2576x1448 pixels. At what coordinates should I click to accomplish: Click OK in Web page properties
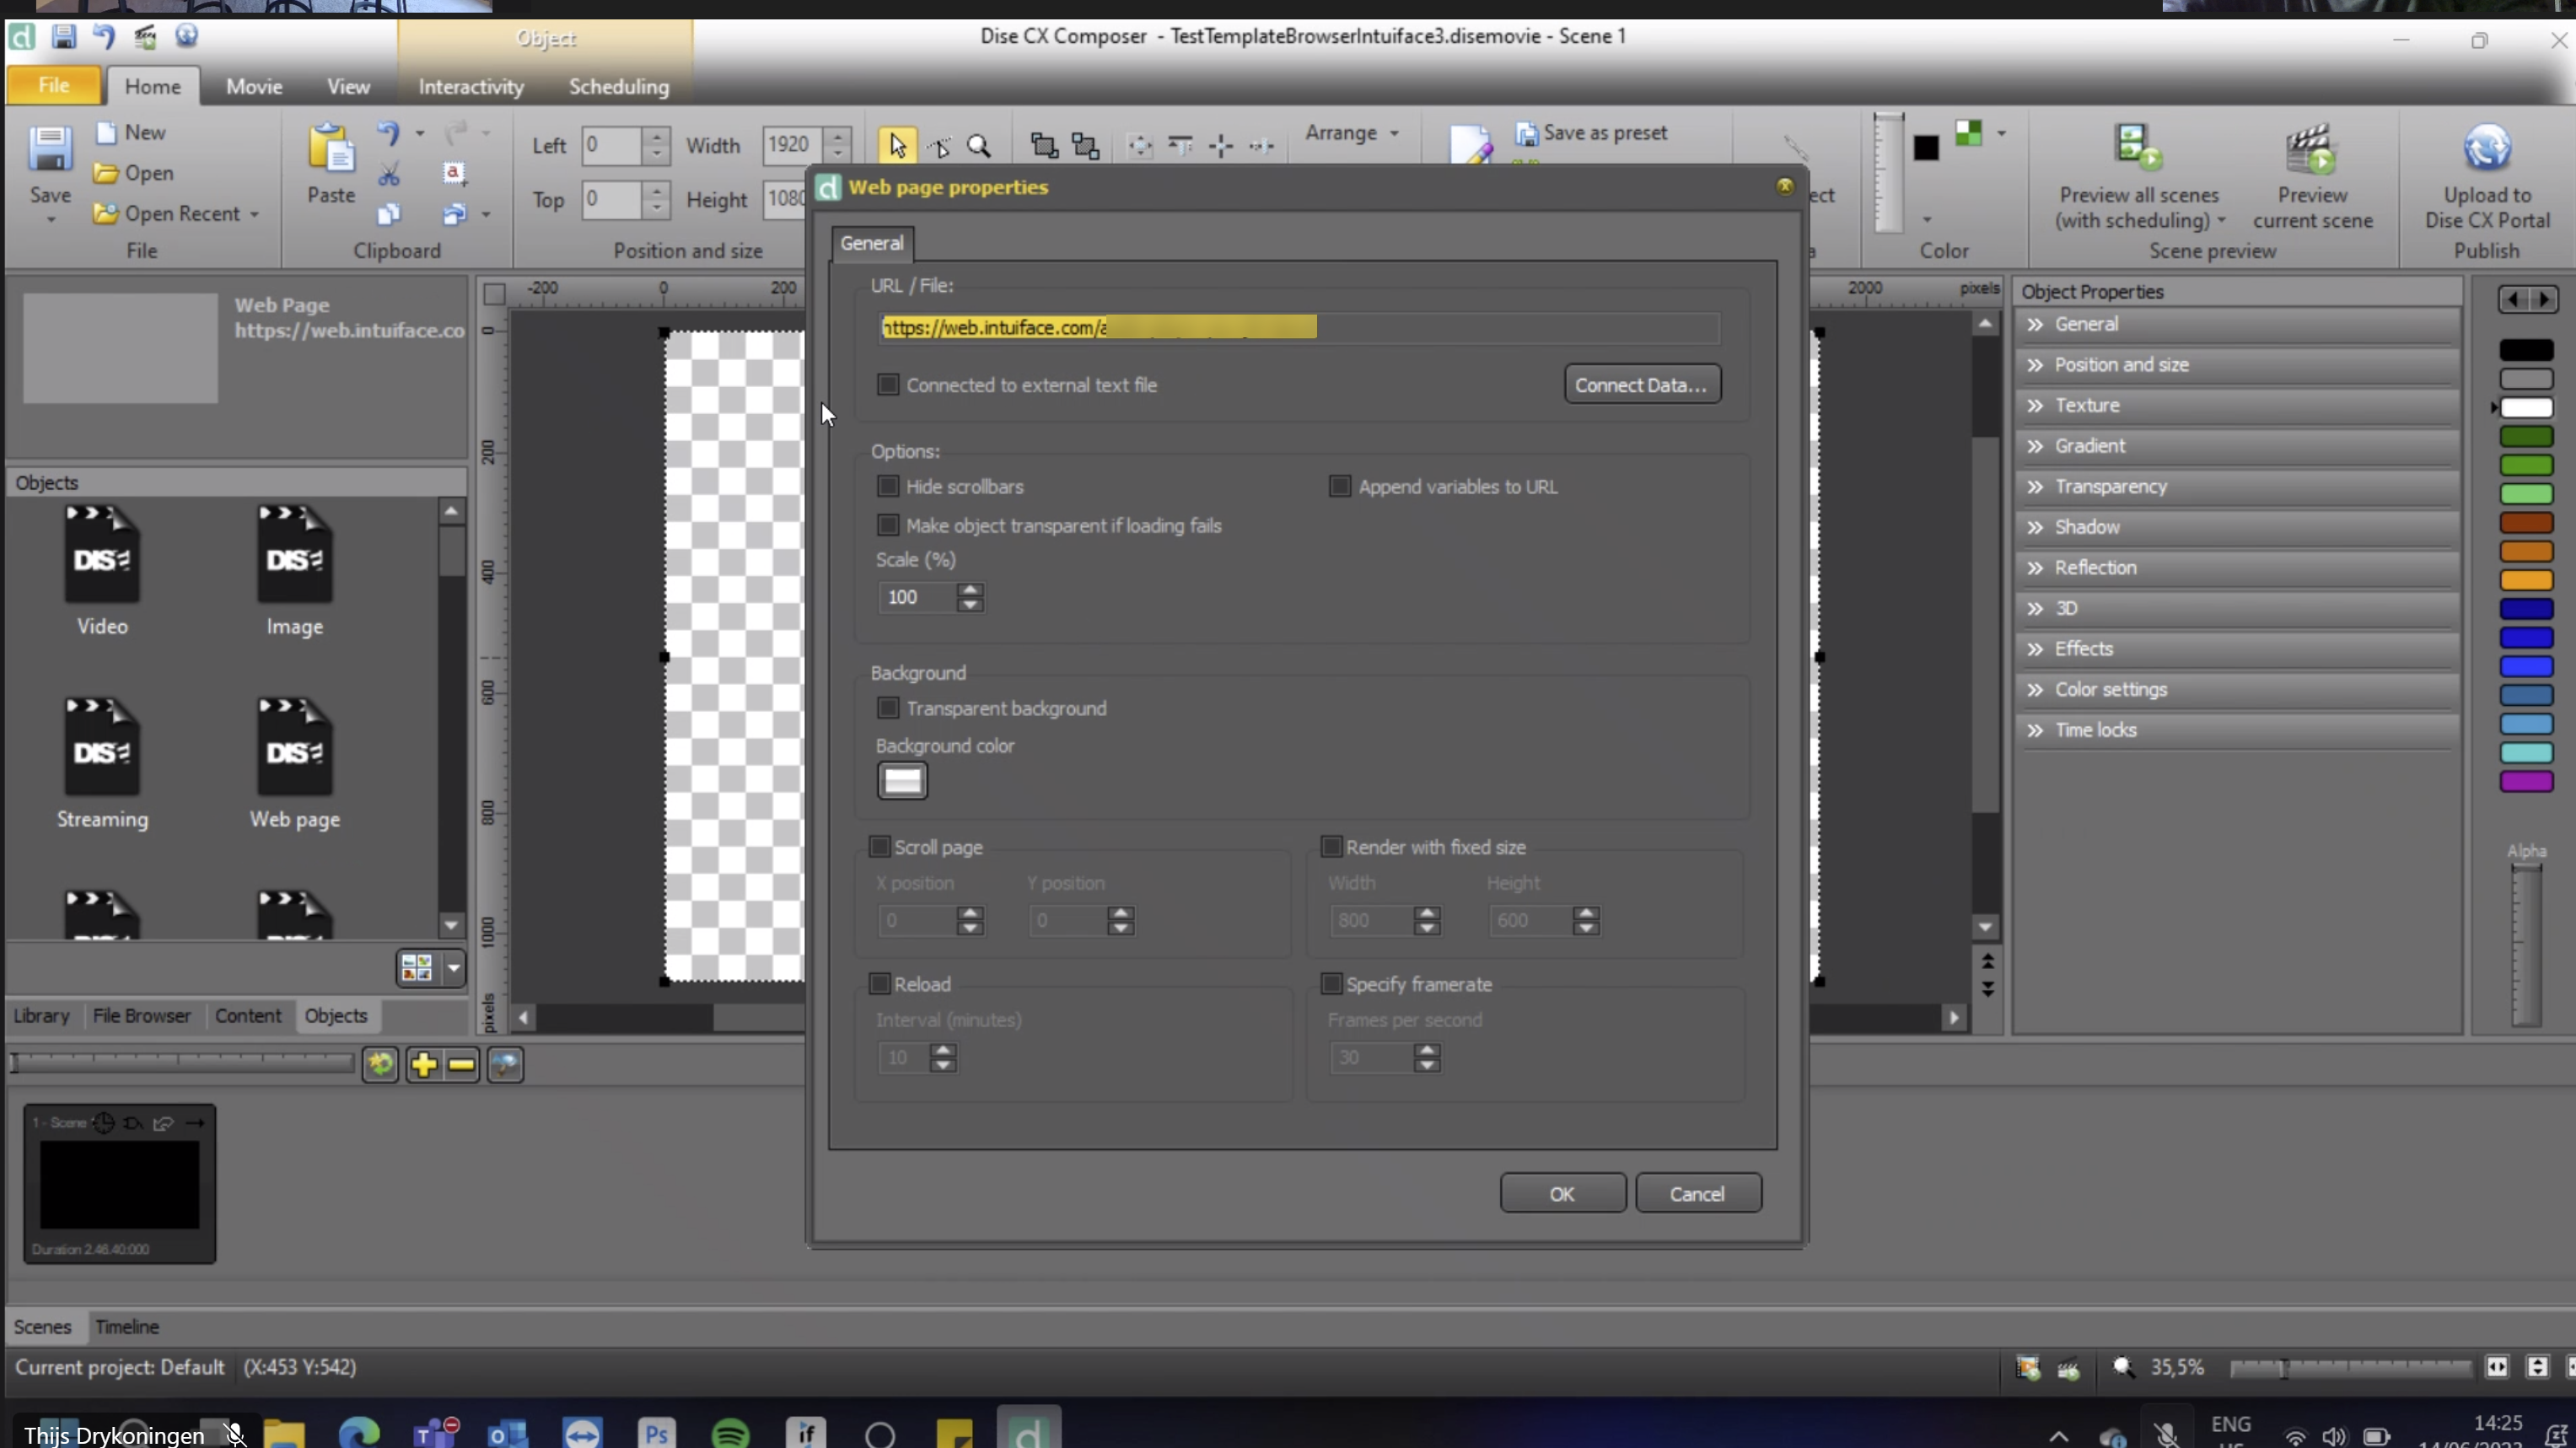point(1562,1194)
